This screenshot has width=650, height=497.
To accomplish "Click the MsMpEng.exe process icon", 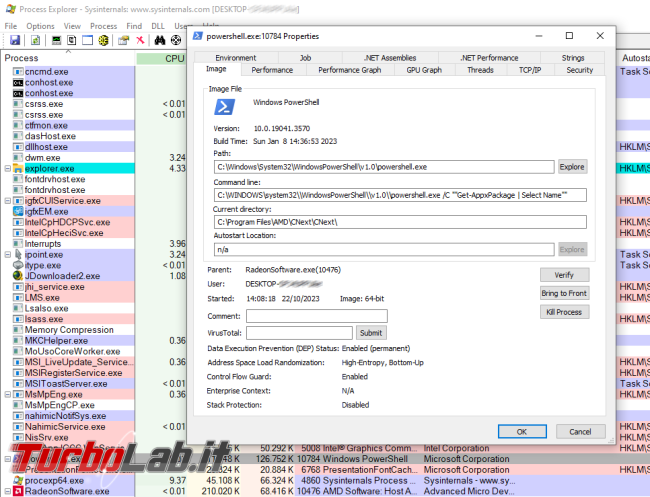I will [18, 395].
